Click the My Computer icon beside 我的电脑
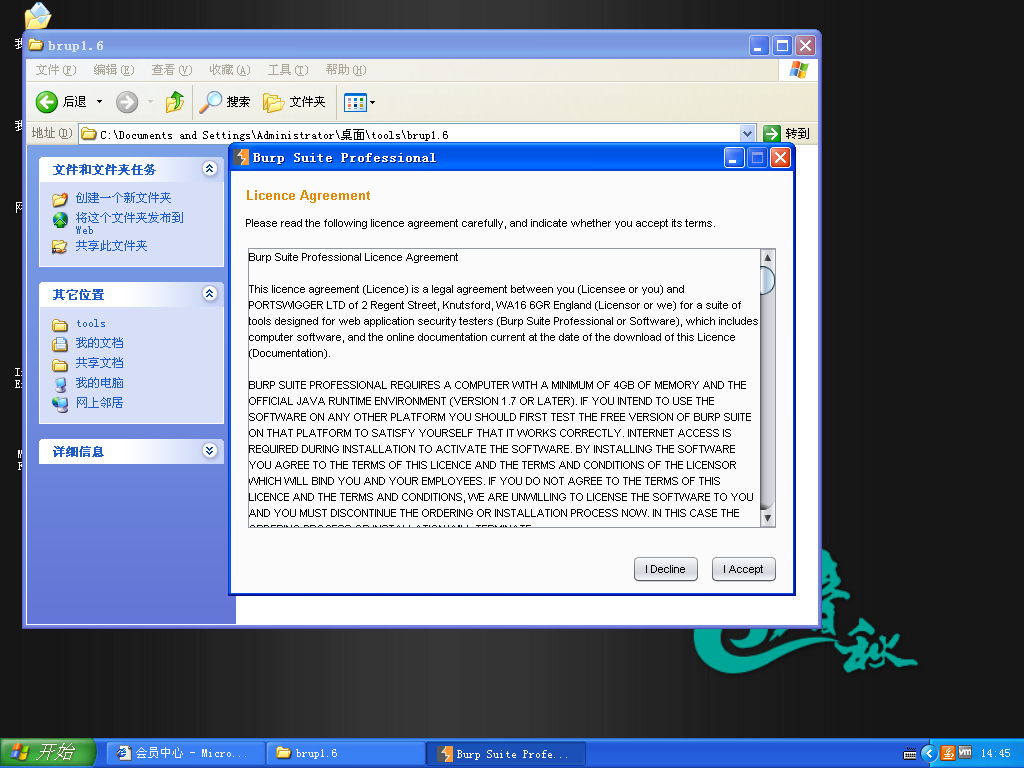Viewport: 1024px width, 768px height. (60, 385)
